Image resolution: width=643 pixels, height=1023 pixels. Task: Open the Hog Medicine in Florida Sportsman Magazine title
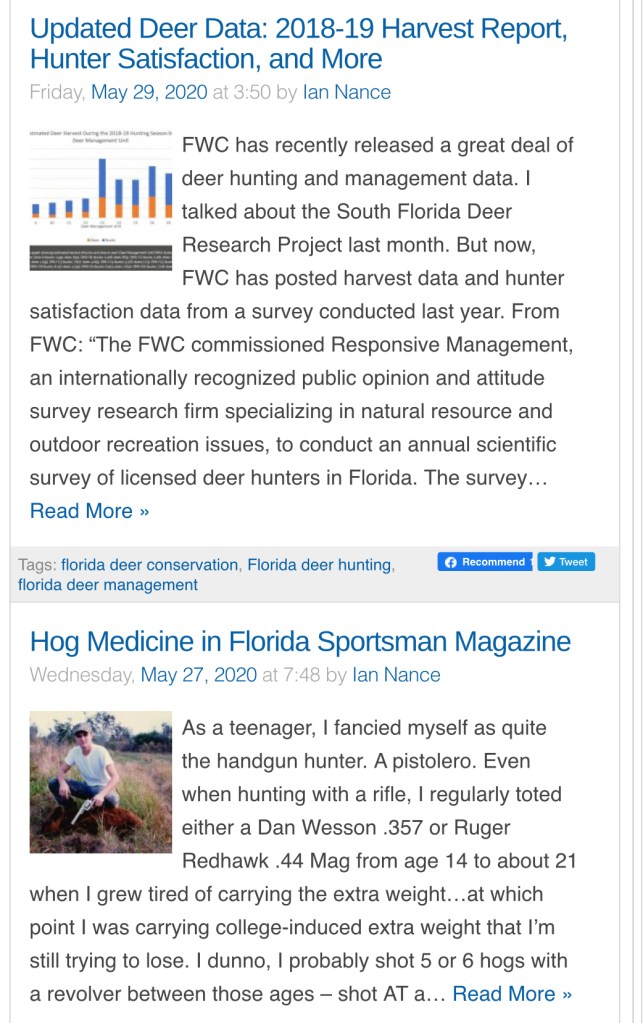coord(300,641)
